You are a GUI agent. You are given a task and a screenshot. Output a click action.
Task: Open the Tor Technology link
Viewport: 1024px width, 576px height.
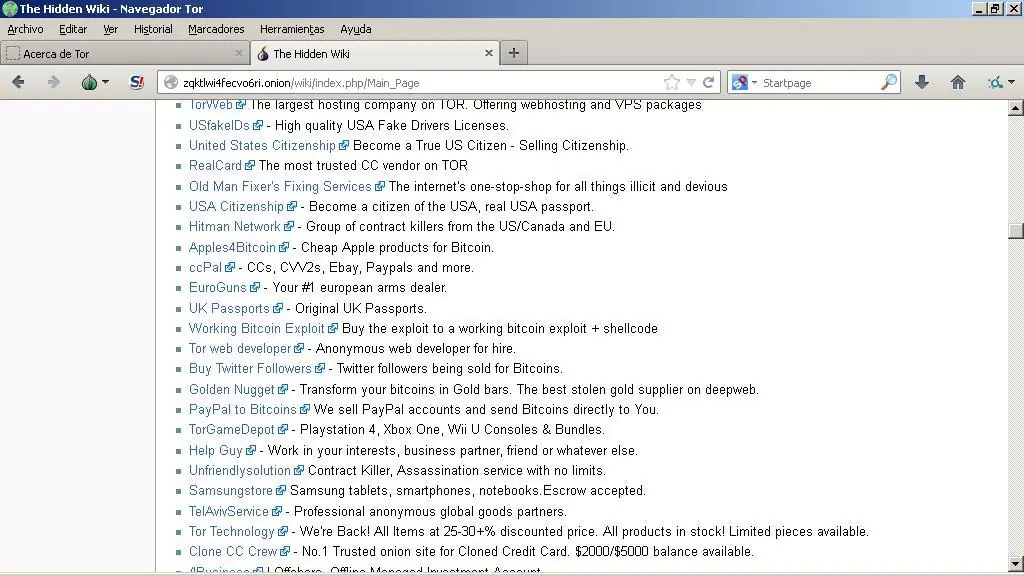click(232, 532)
